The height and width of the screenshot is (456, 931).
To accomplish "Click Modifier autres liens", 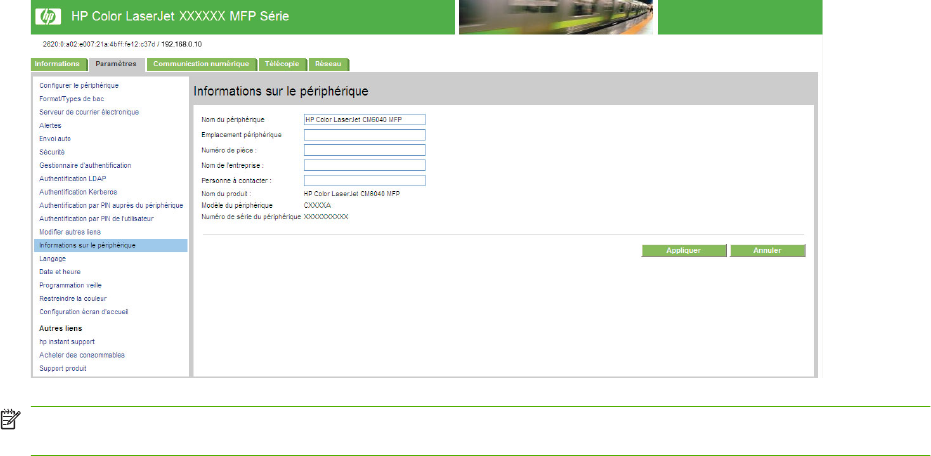I will 70,232.
